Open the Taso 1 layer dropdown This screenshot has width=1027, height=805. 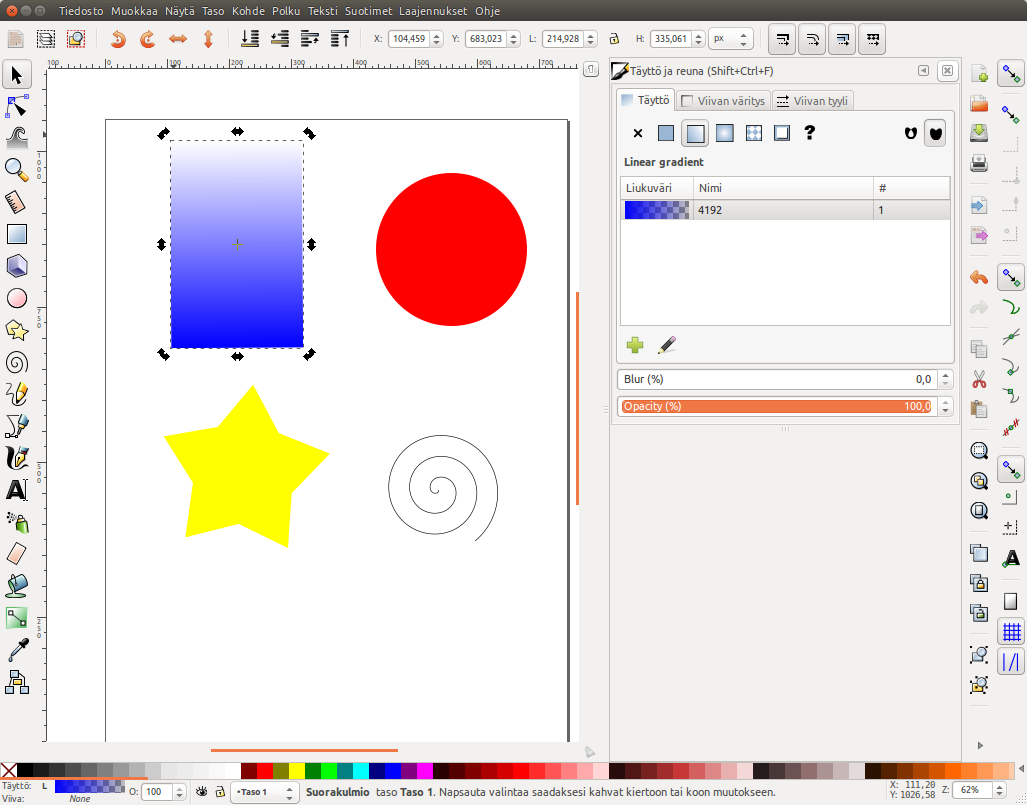(264, 792)
